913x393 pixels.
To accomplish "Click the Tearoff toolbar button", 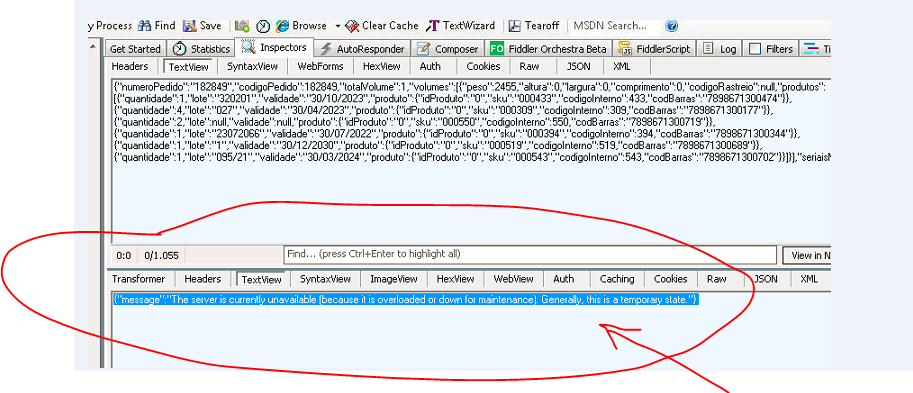I will click(534, 26).
